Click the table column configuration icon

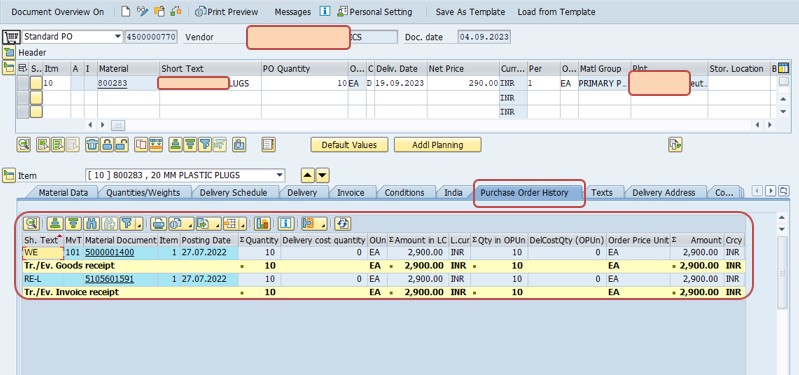(x=783, y=69)
